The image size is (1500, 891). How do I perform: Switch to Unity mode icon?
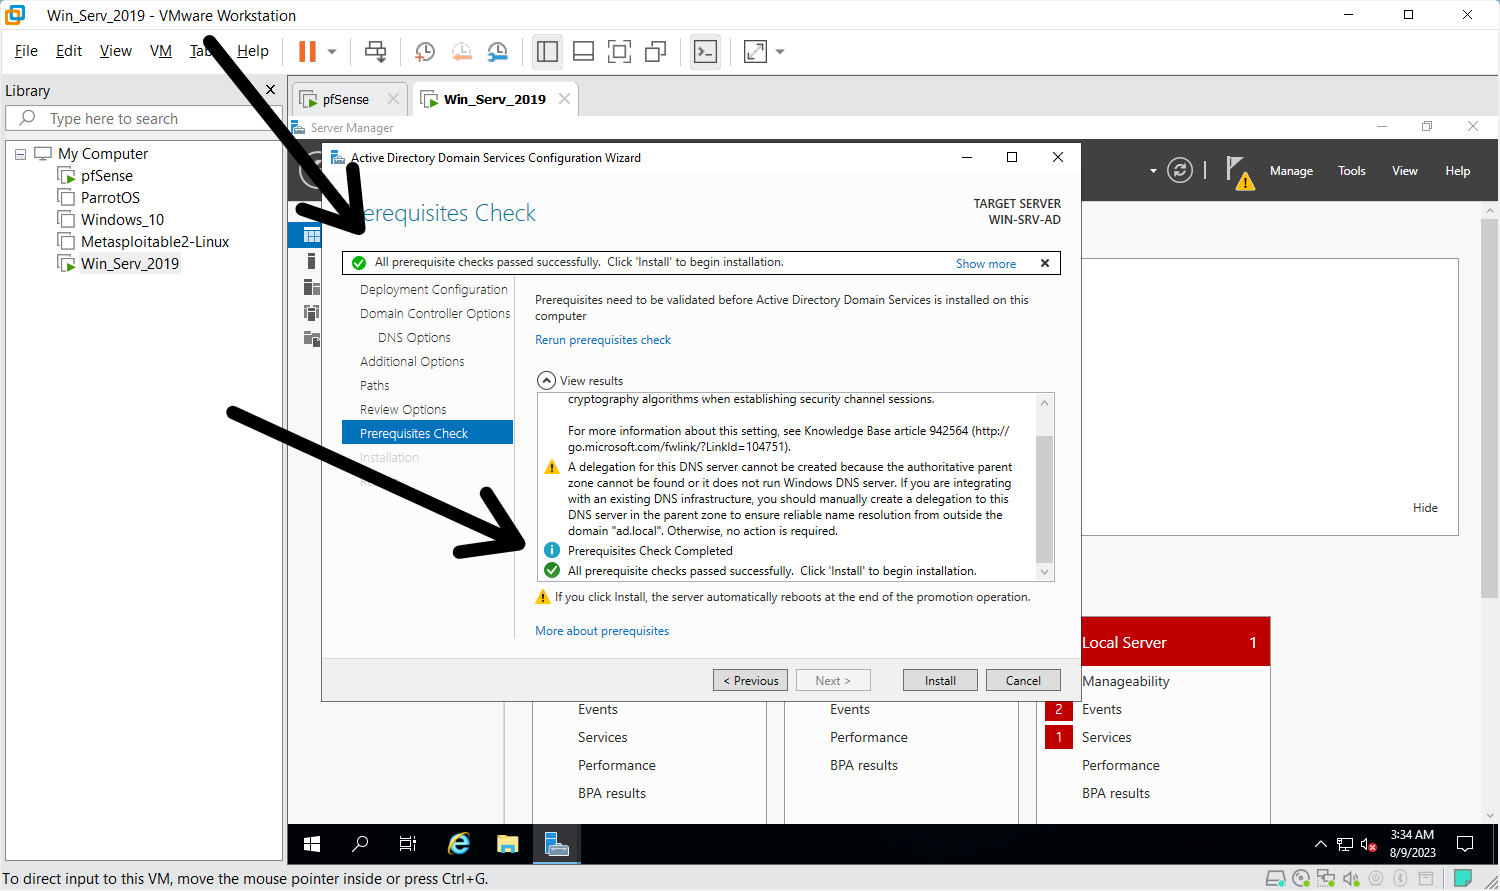coord(656,51)
